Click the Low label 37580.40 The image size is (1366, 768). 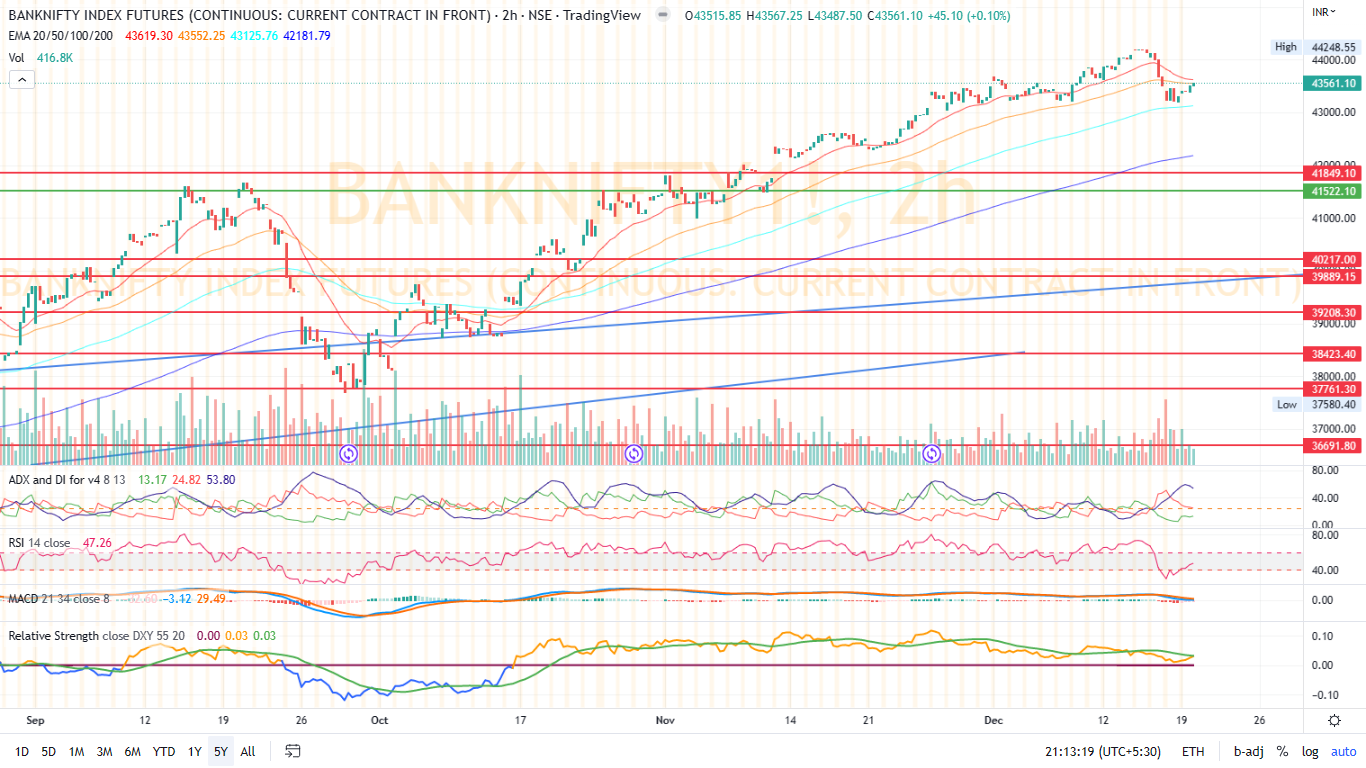coord(1334,405)
